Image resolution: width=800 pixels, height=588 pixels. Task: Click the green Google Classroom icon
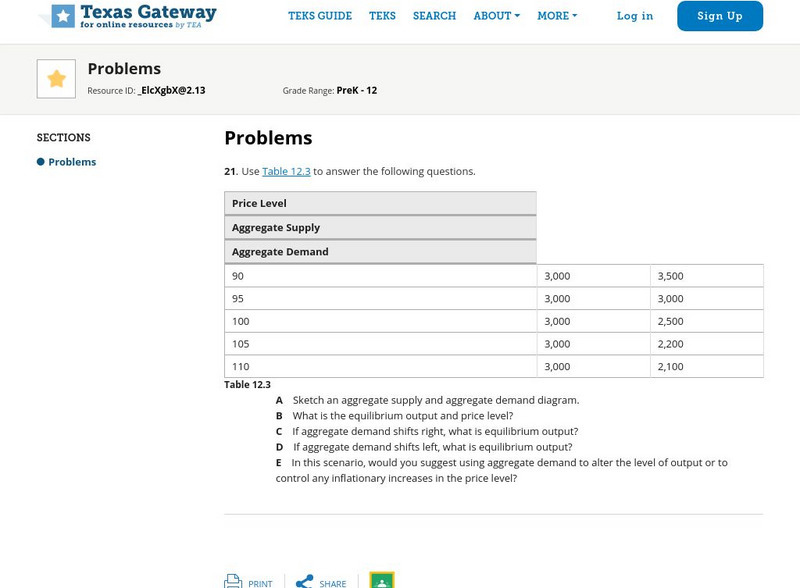click(382, 580)
